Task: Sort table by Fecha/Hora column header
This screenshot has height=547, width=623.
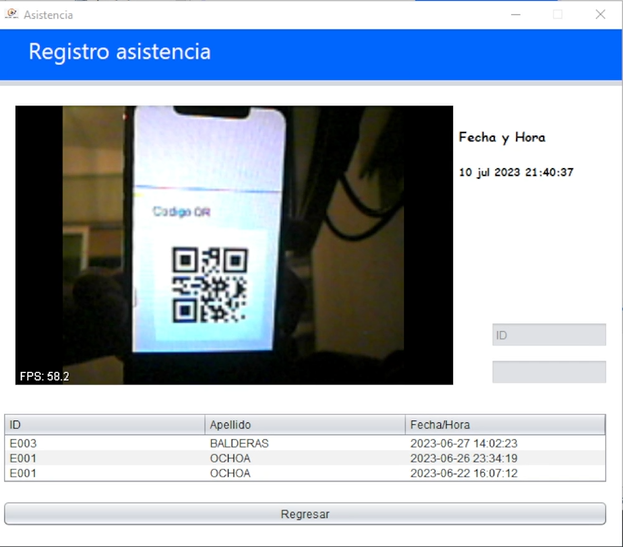Action: tap(505, 425)
